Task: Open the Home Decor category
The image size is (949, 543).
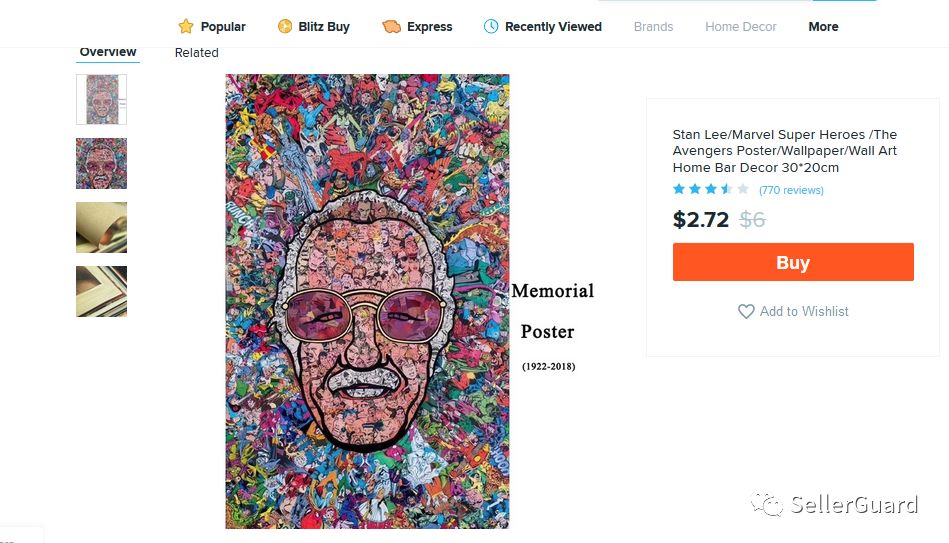Action: pyautogui.click(x=741, y=27)
